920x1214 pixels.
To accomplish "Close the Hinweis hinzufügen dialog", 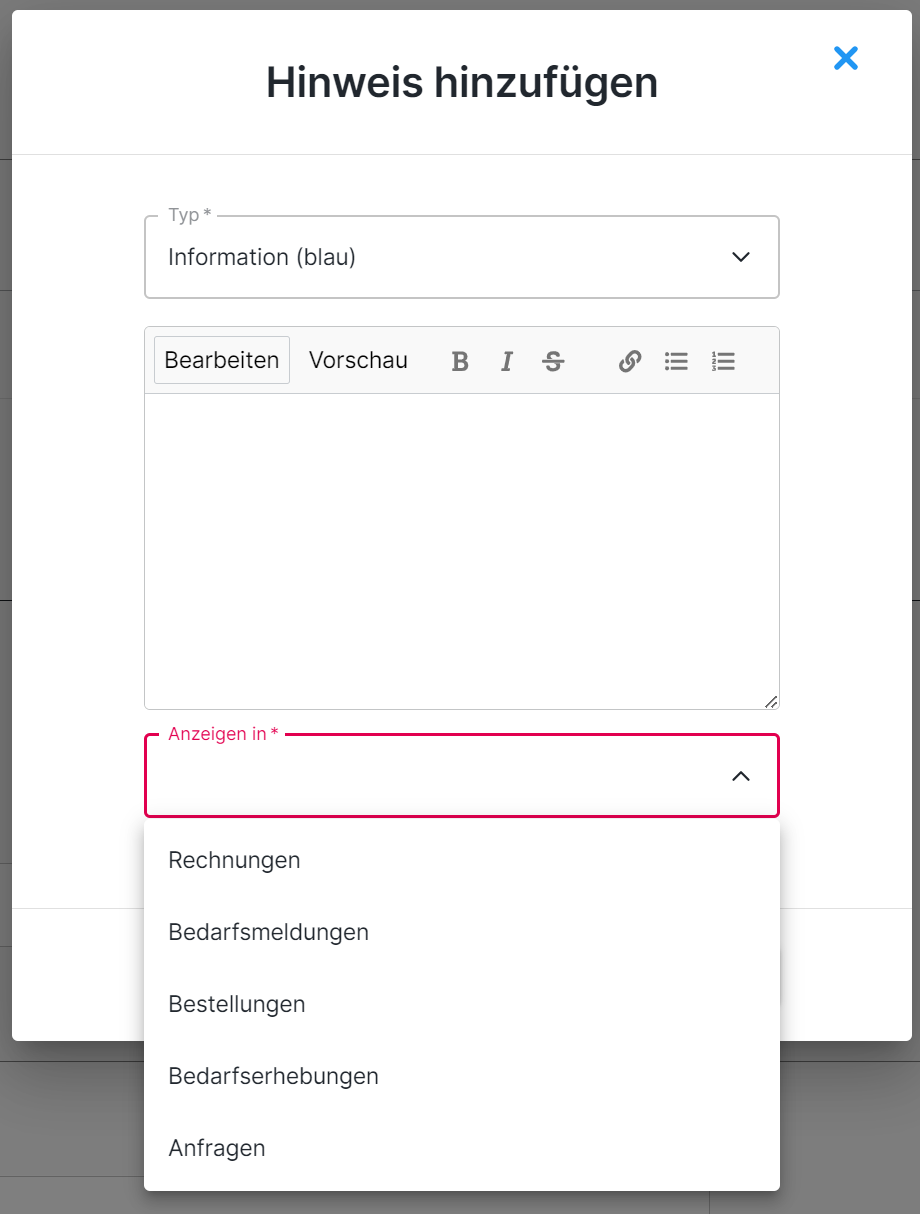I will (846, 59).
